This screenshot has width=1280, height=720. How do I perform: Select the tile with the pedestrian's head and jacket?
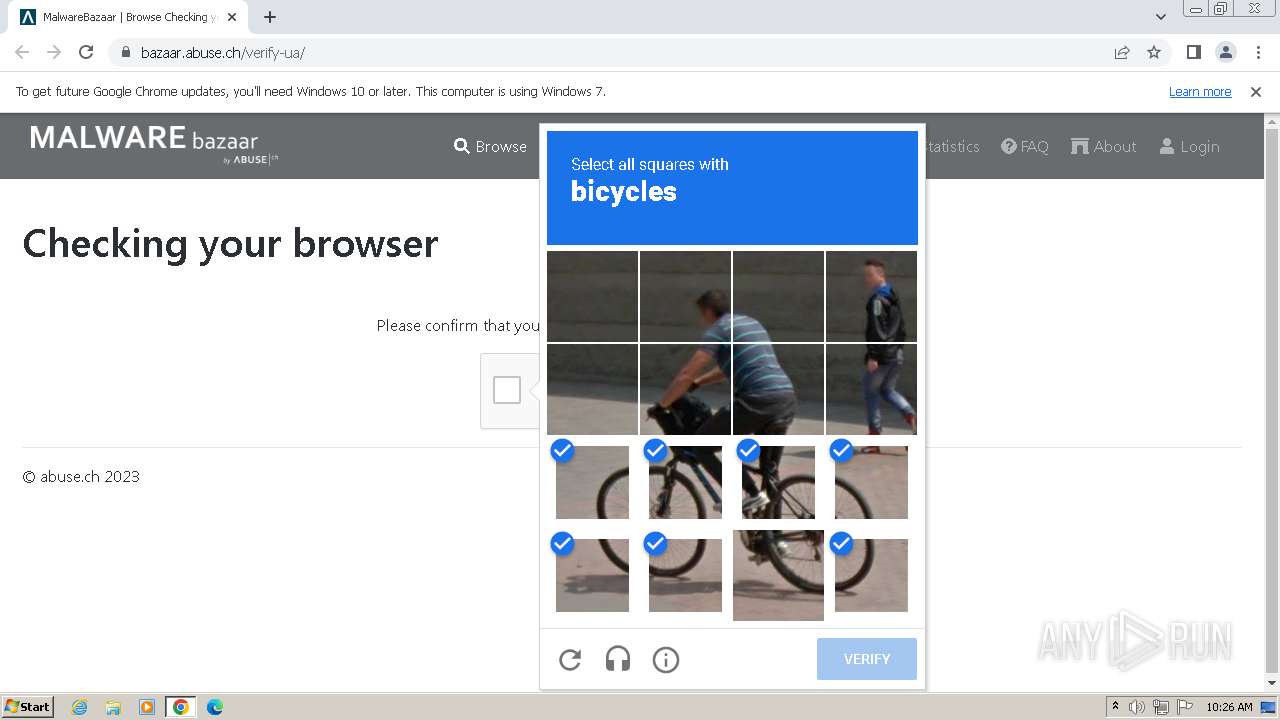[871, 296]
